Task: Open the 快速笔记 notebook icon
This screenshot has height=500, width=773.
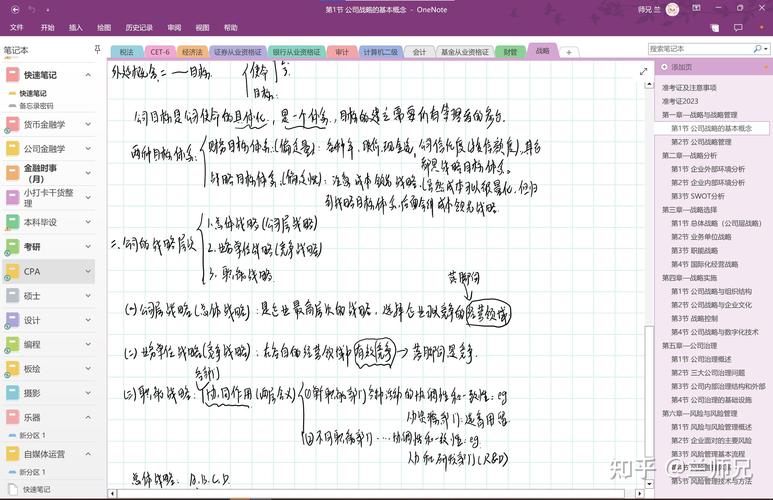Action: coord(12,75)
